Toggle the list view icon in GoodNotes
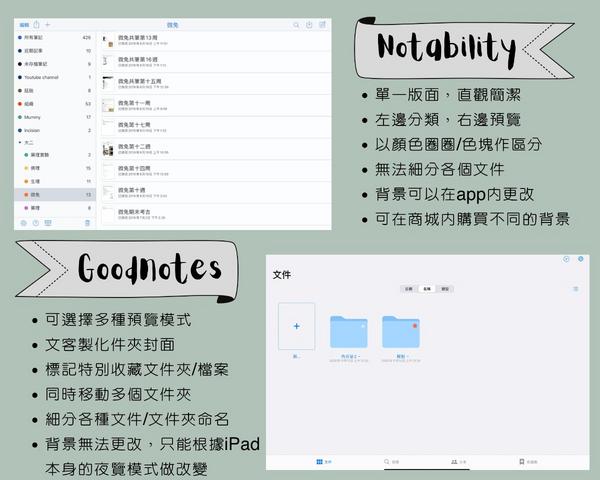Image resolution: width=600 pixels, height=480 pixels. (575, 288)
